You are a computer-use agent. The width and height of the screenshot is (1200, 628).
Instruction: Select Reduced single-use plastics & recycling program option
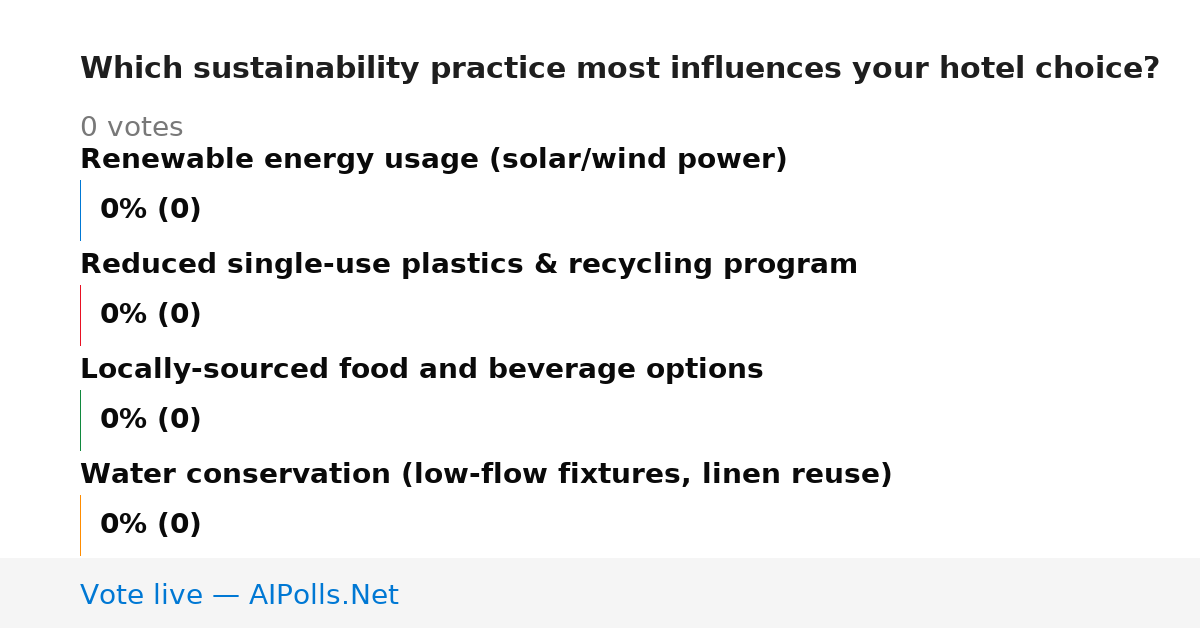tap(468, 265)
